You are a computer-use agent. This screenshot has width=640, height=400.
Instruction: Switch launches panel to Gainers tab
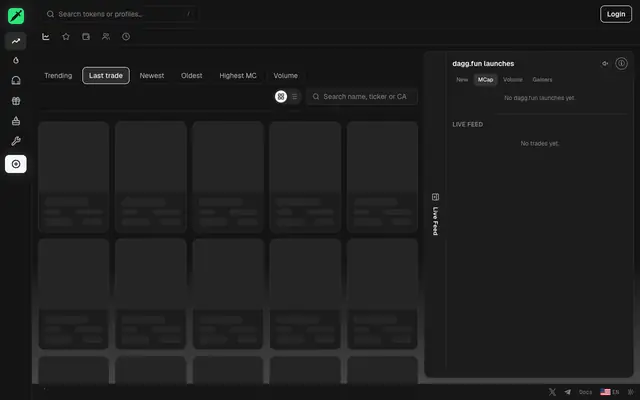click(542, 80)
